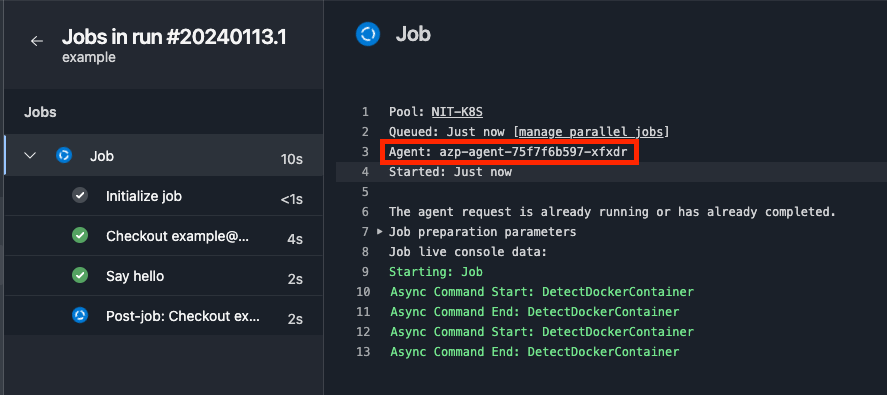This screenshot has width=887, height=395.
Task: Click 'The agent request is already running' line
Action: point(612,212)
